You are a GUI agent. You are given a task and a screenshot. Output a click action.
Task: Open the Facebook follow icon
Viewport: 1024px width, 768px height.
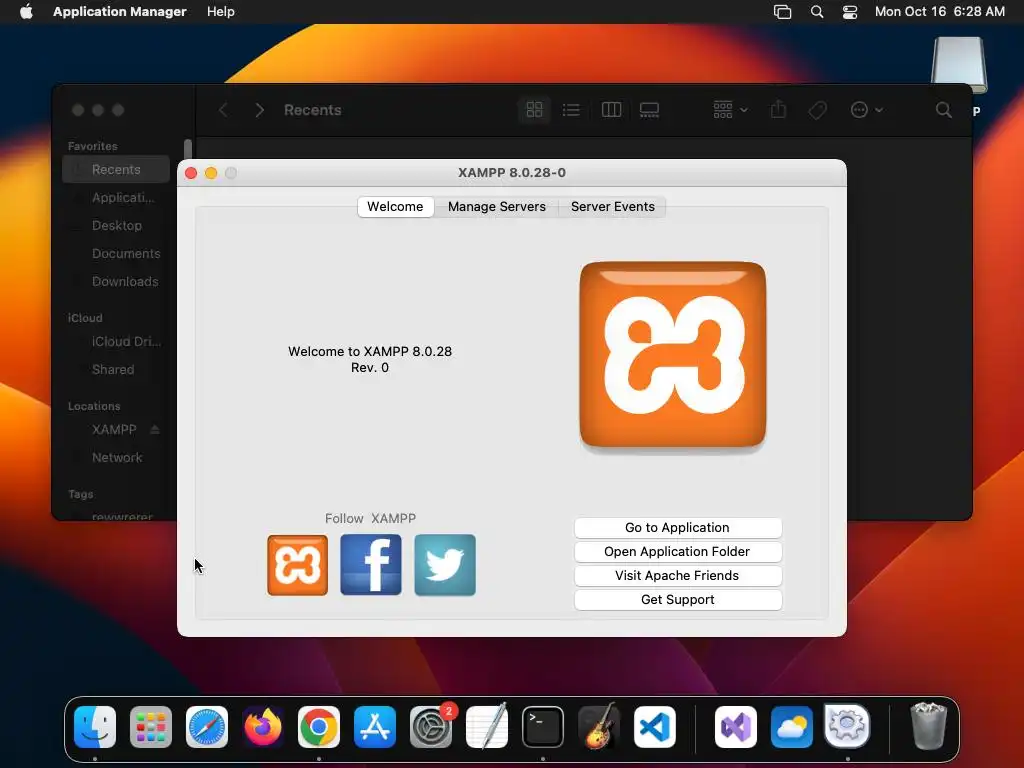(371, 565)
